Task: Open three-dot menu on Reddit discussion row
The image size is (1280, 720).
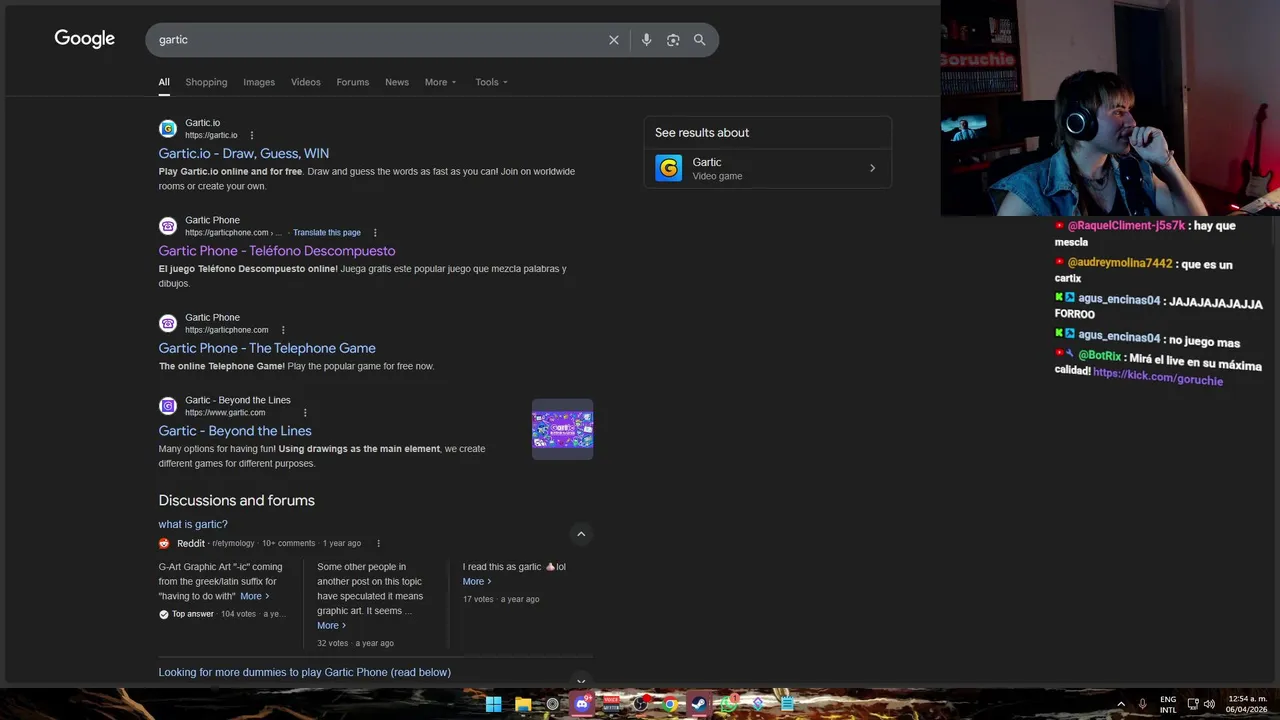Action: [x=378, y=543]
